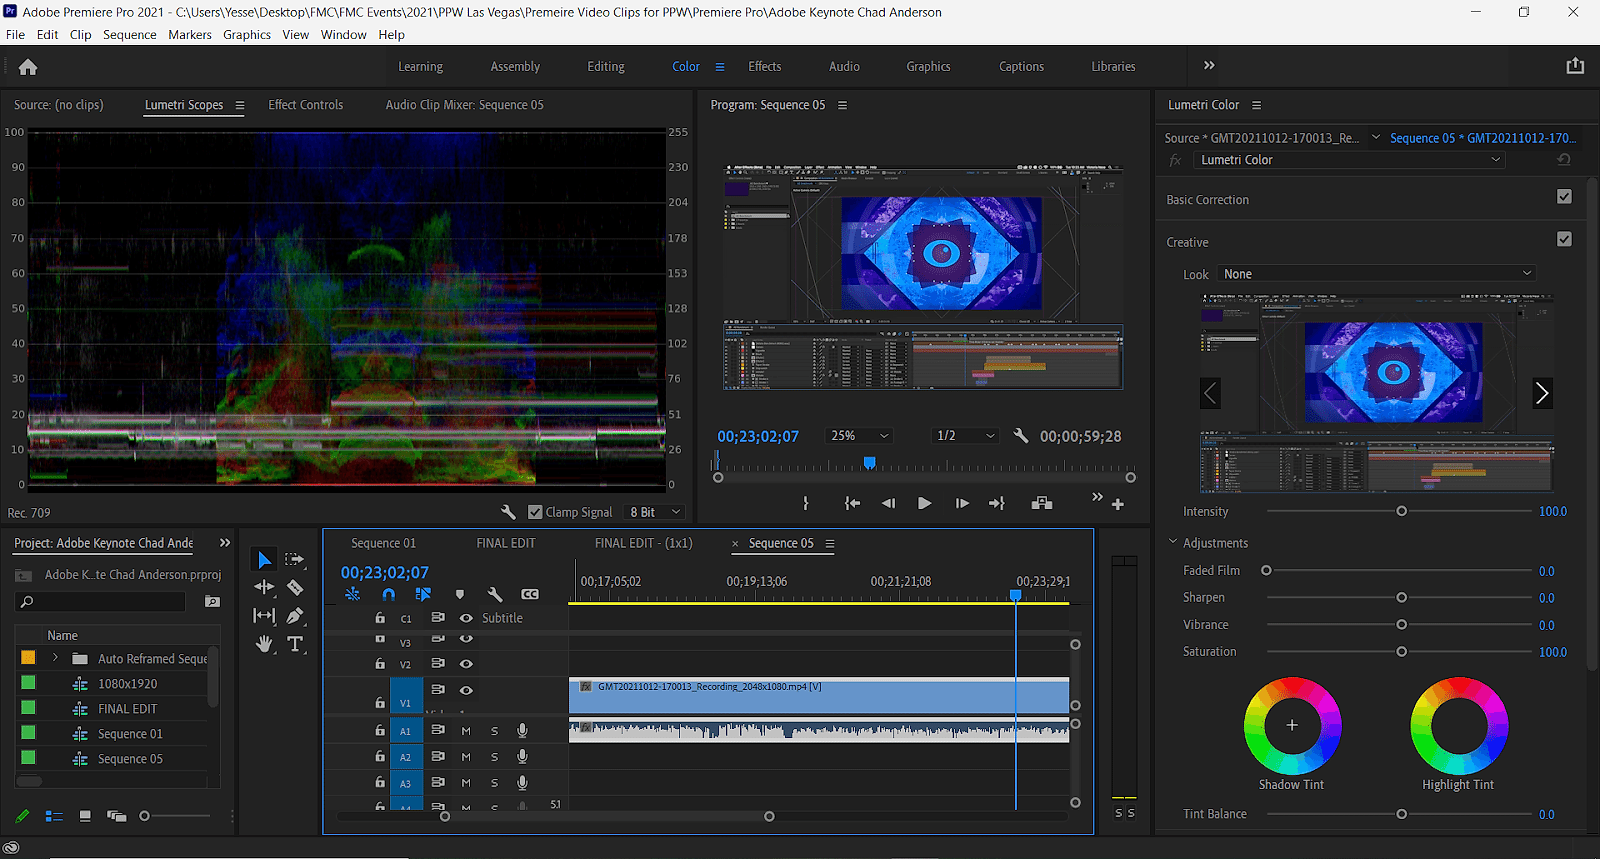
Task: Select the Type tool
Action: [x=295, y=645]
